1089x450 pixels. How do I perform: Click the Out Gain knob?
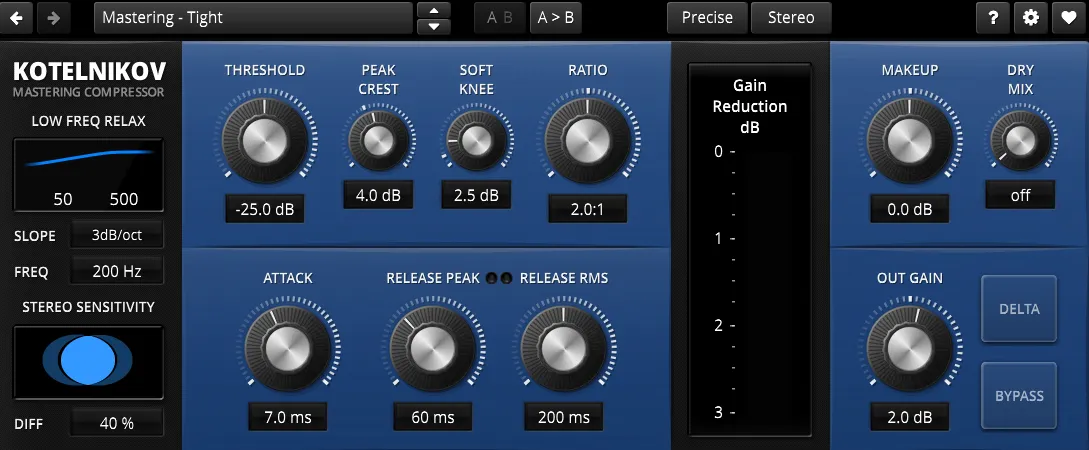pos(910,349)
